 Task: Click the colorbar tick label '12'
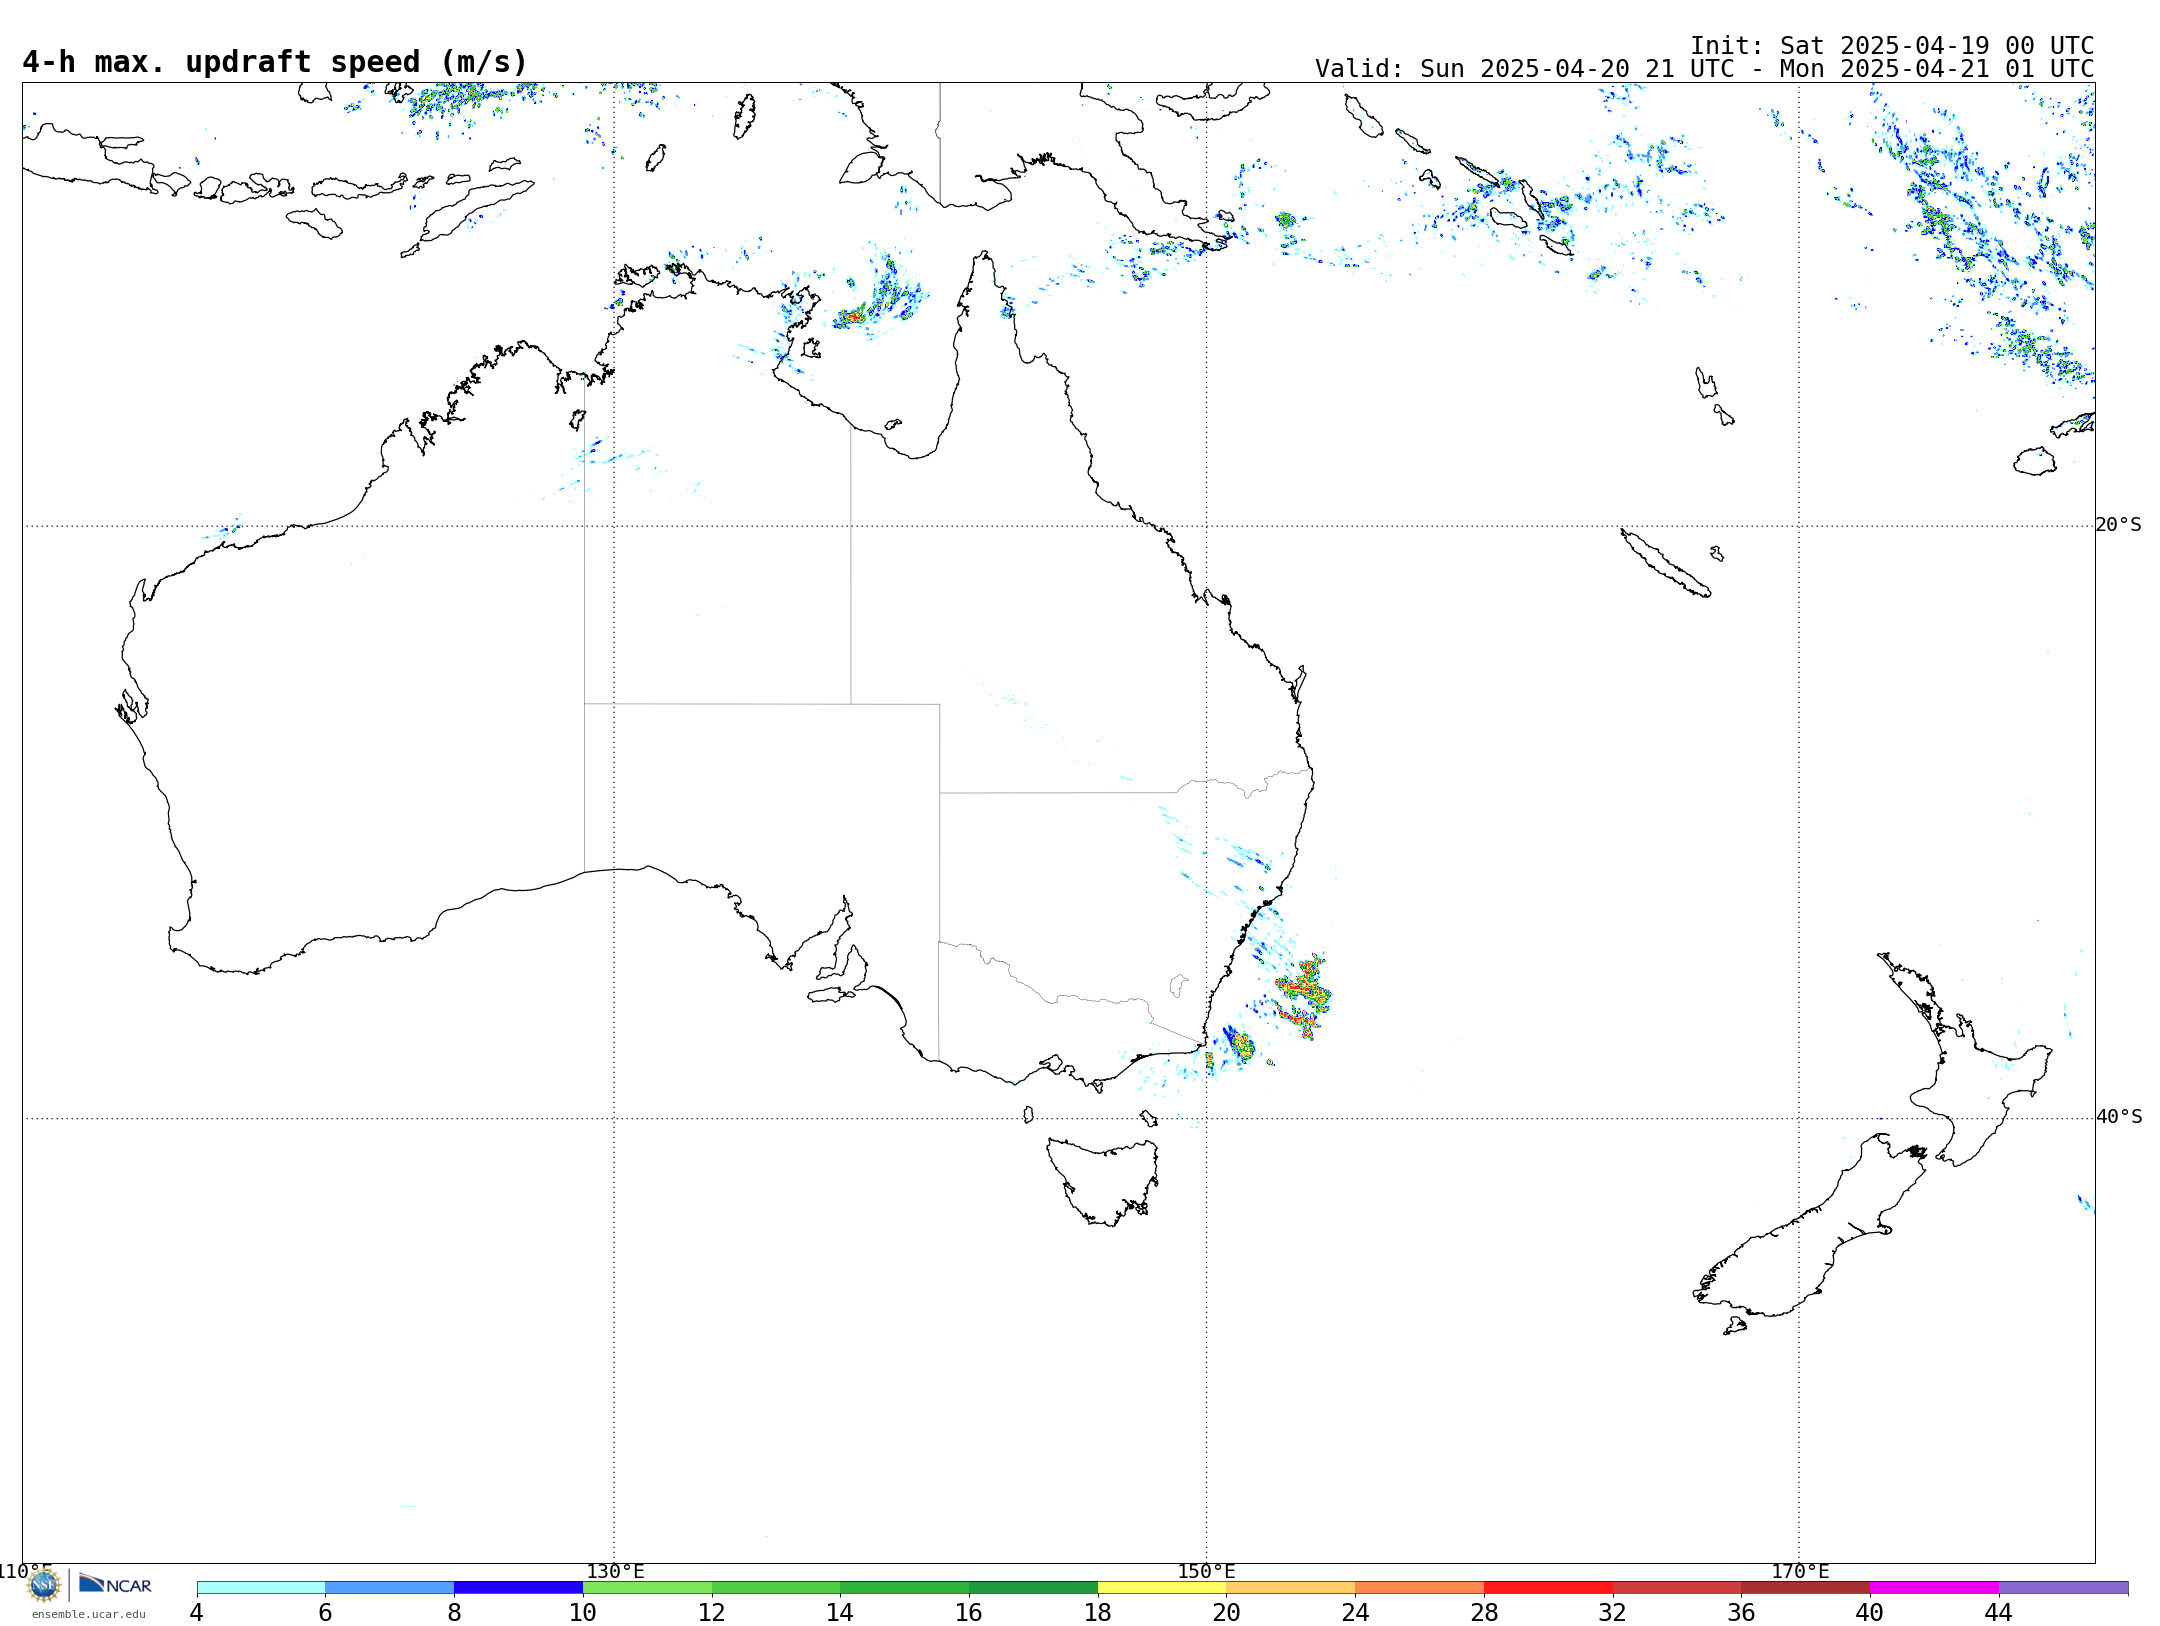pyautogui.click(x=712, y=1613)
